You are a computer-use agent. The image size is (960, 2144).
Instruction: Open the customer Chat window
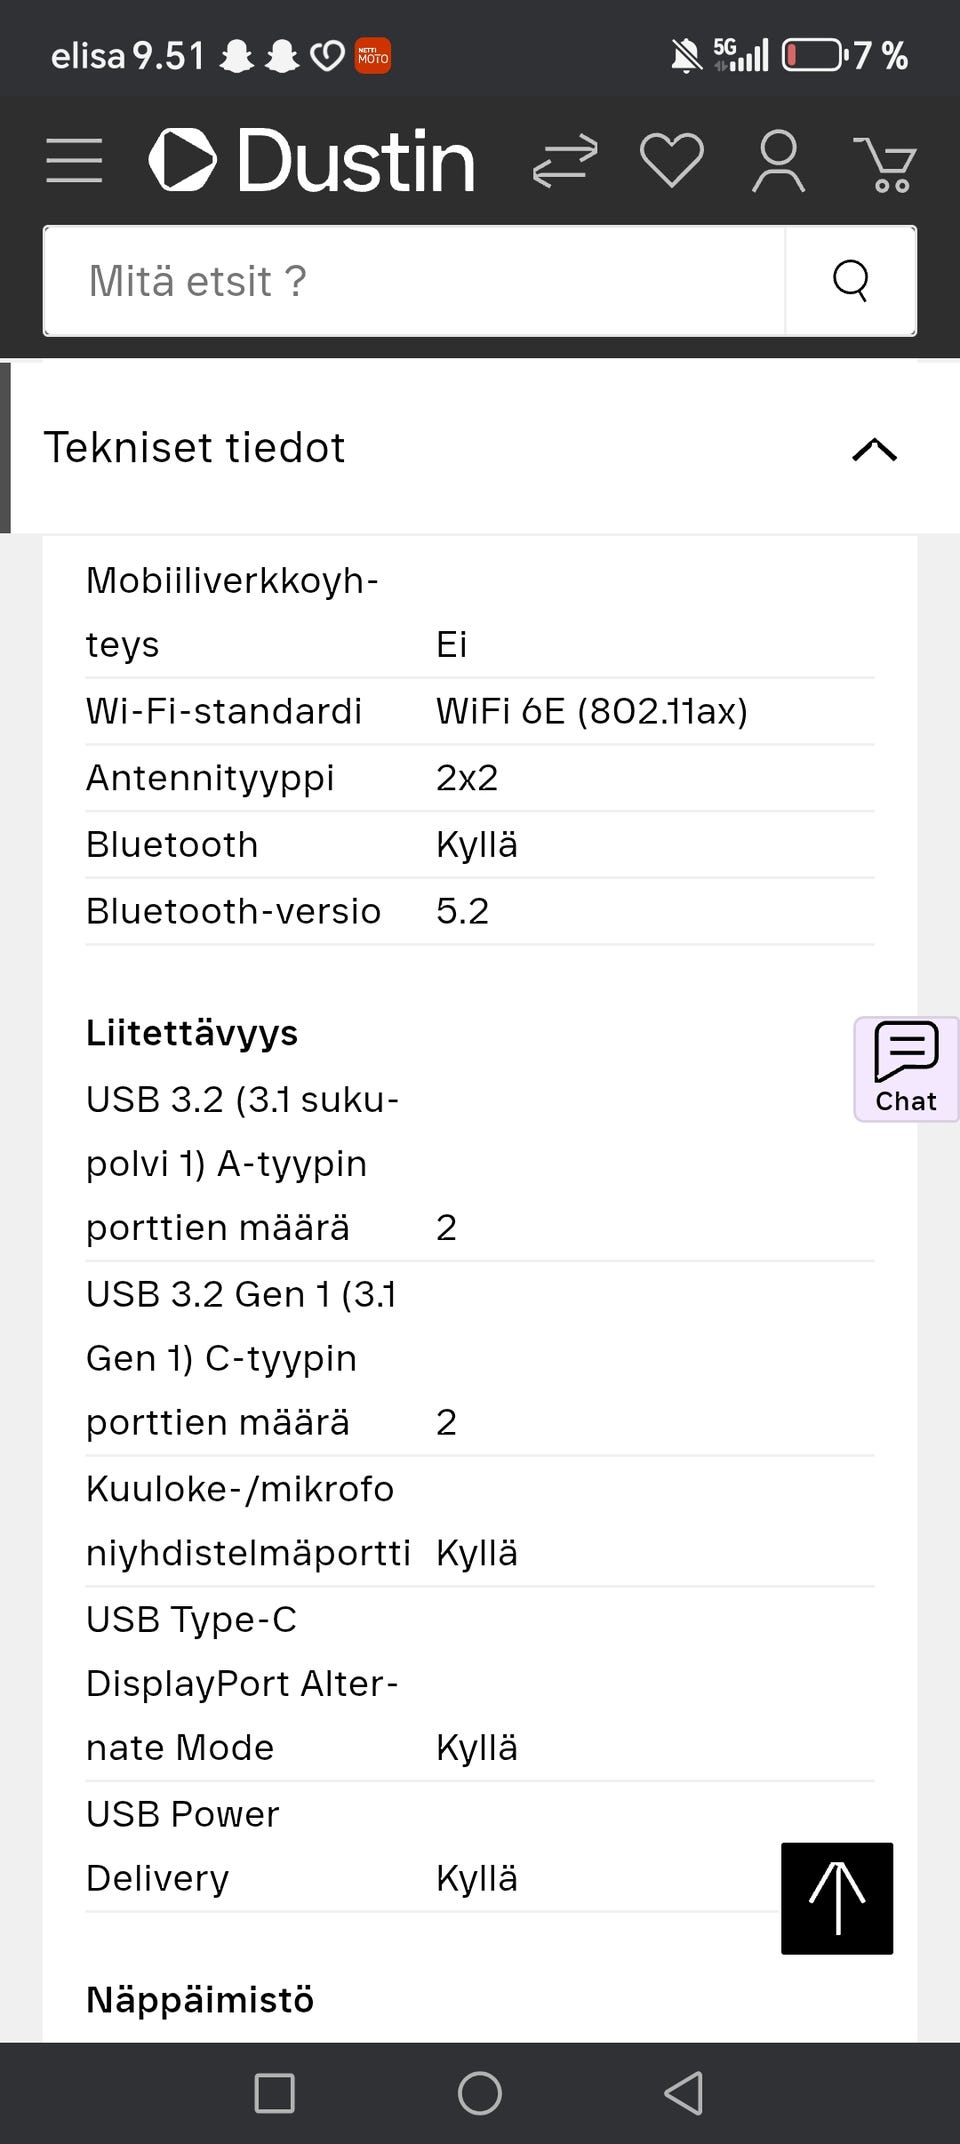(x=904, y=1068)
